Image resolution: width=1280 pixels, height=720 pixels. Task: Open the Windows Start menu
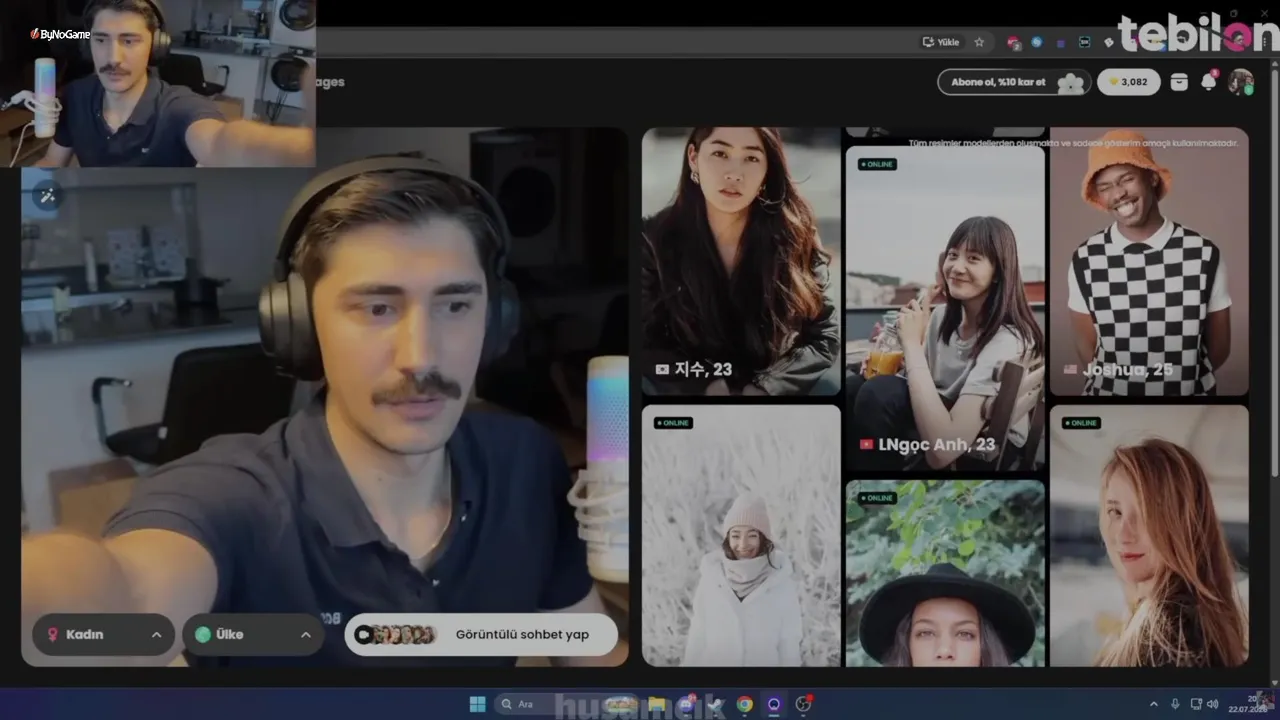coord(477,704)
